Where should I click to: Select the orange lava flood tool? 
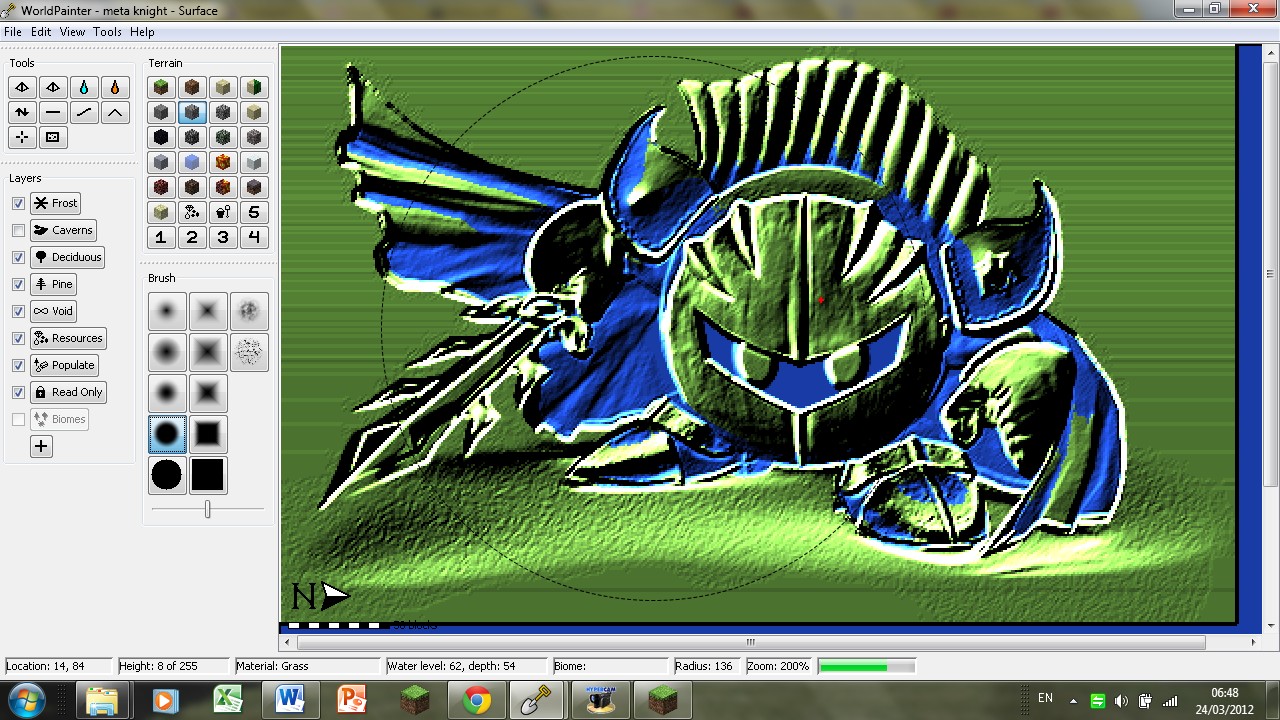pyautogui.click(x=115, y=87)
